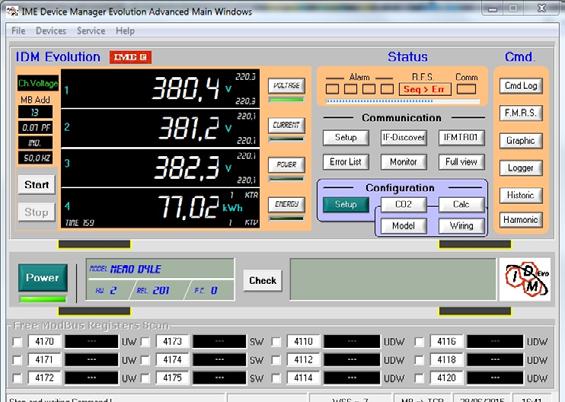The width and height of the screenshot is (565, 402).
Task: Click the register address field 4170
Action: pos(45,341)
